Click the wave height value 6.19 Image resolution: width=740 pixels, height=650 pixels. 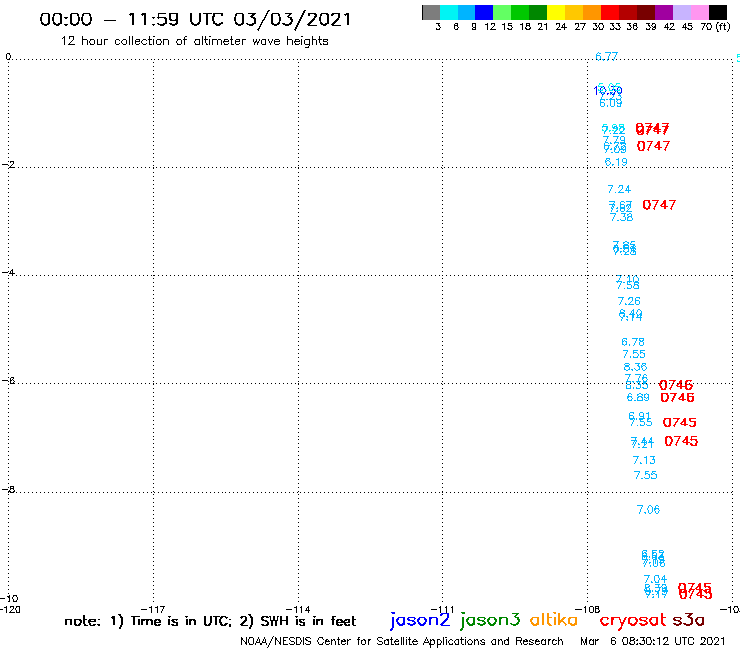coord(616,162)
